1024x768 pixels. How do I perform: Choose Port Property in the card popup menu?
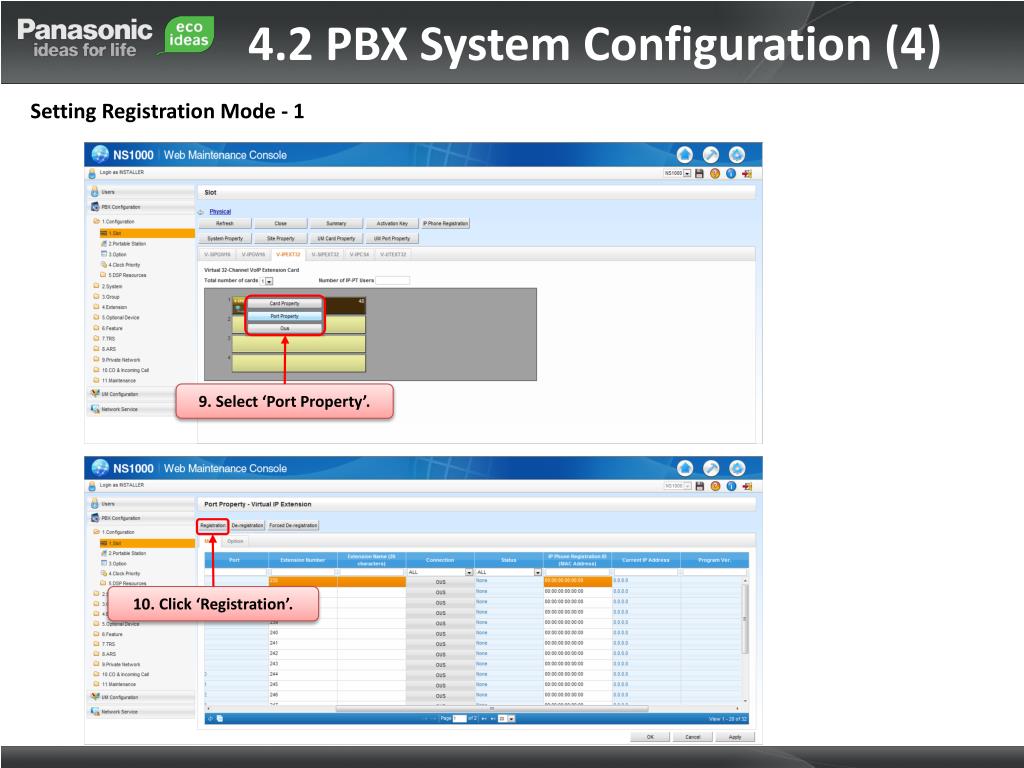285,316
